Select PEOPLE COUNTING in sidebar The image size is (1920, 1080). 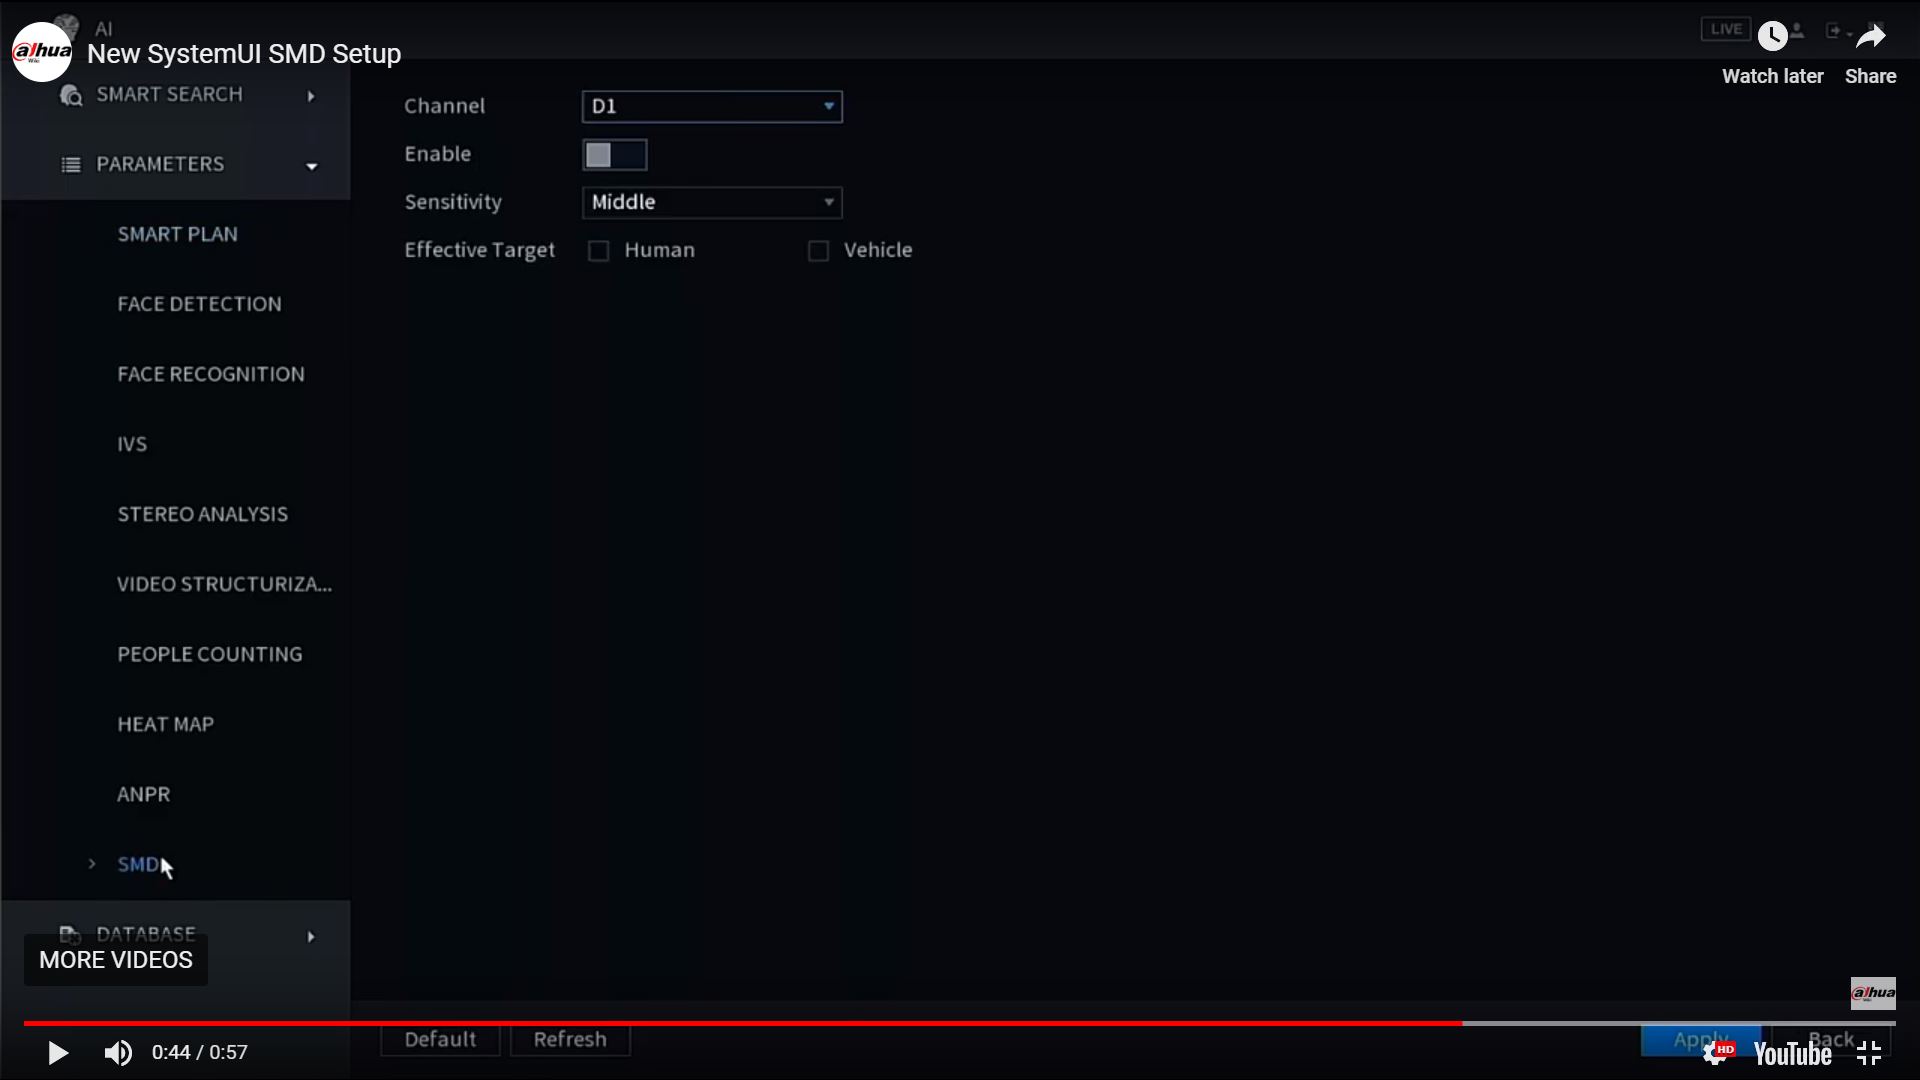(209, 654)
